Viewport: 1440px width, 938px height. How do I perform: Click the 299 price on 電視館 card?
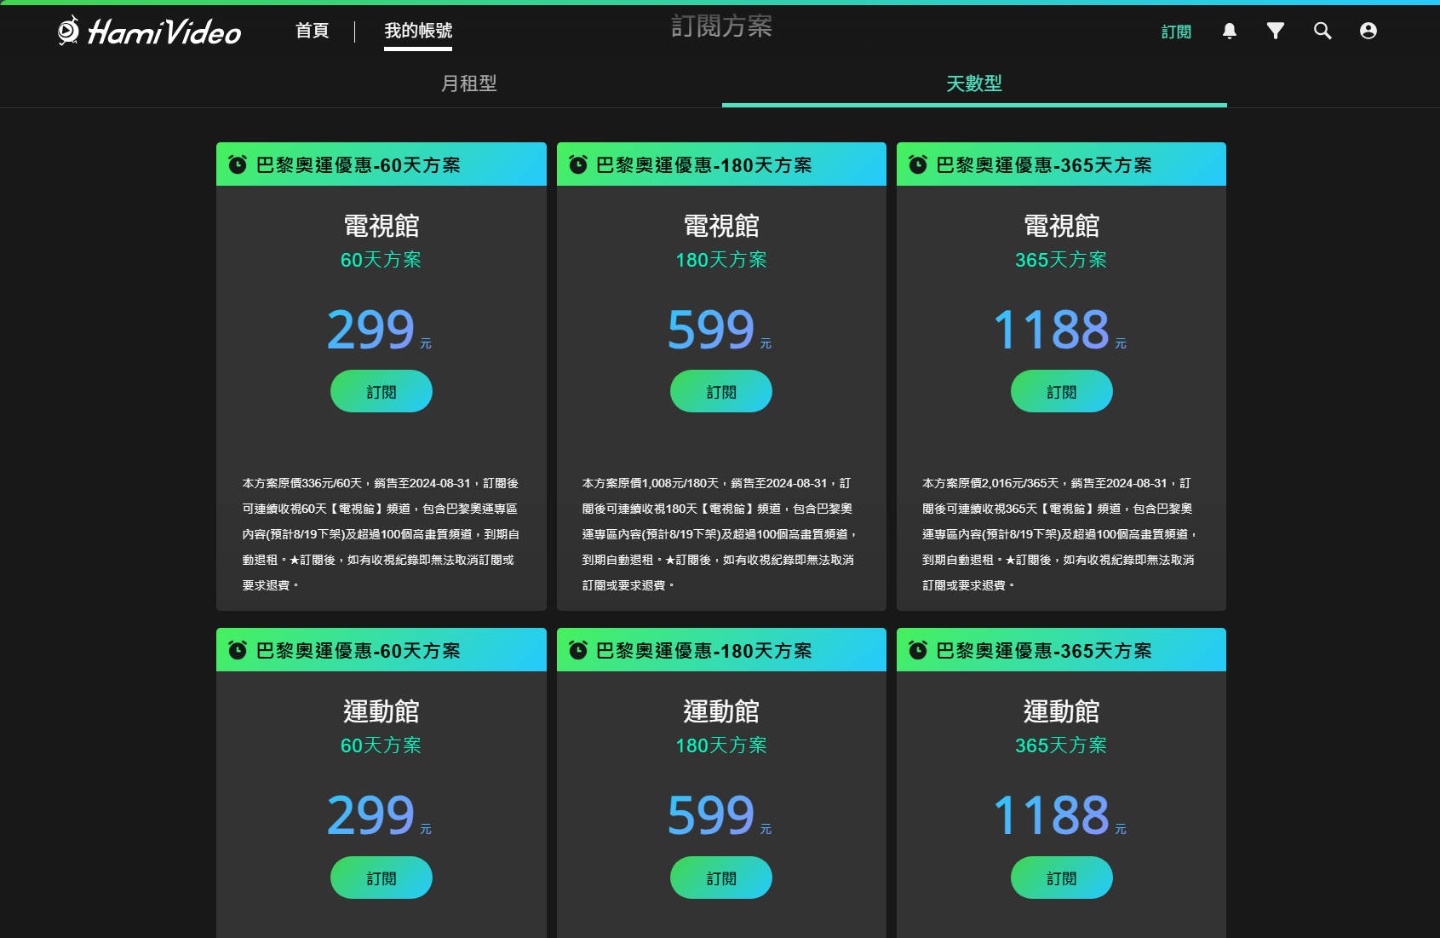(371, 329)
